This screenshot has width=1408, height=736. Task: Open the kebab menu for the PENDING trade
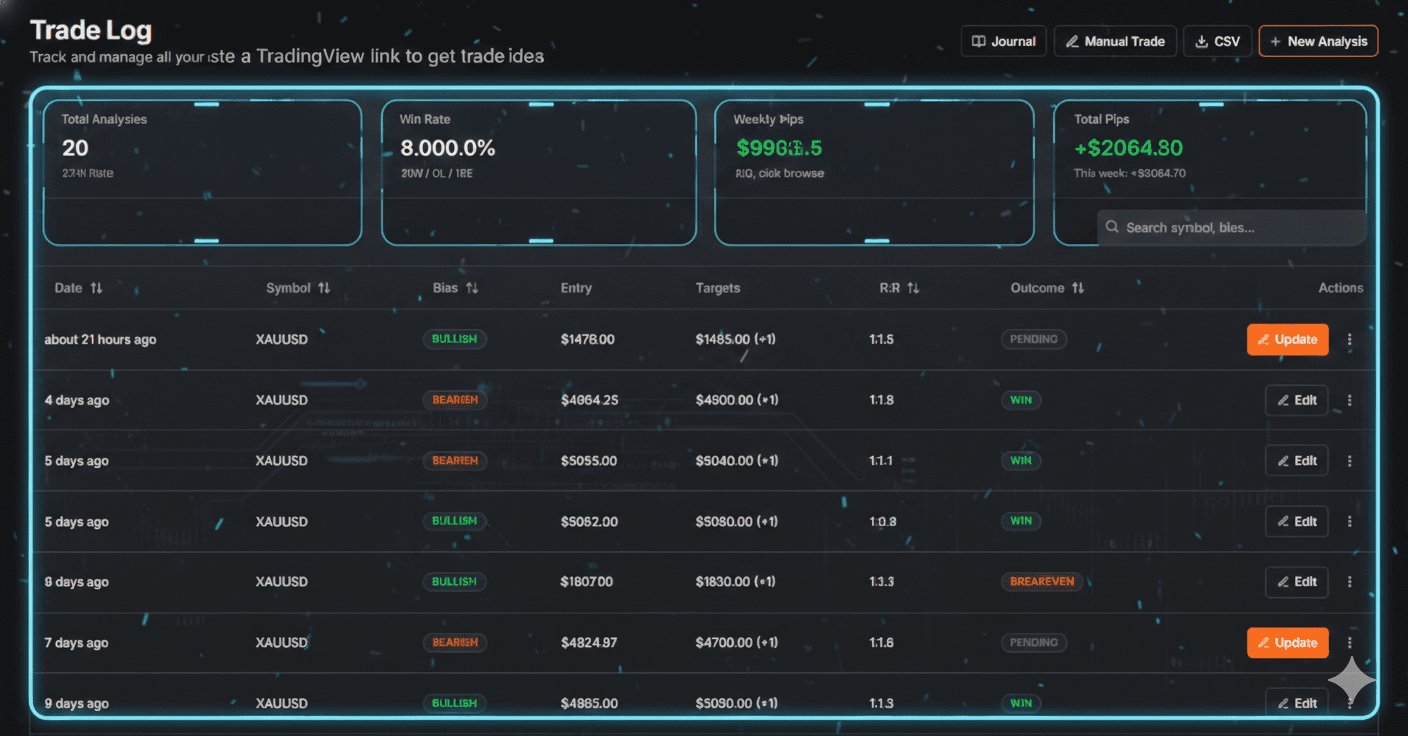point(1349,339)
